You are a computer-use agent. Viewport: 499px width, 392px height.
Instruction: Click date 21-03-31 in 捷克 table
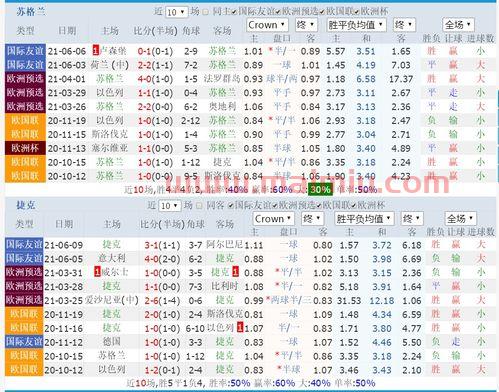pyautogui.click(x=63, y=273)
